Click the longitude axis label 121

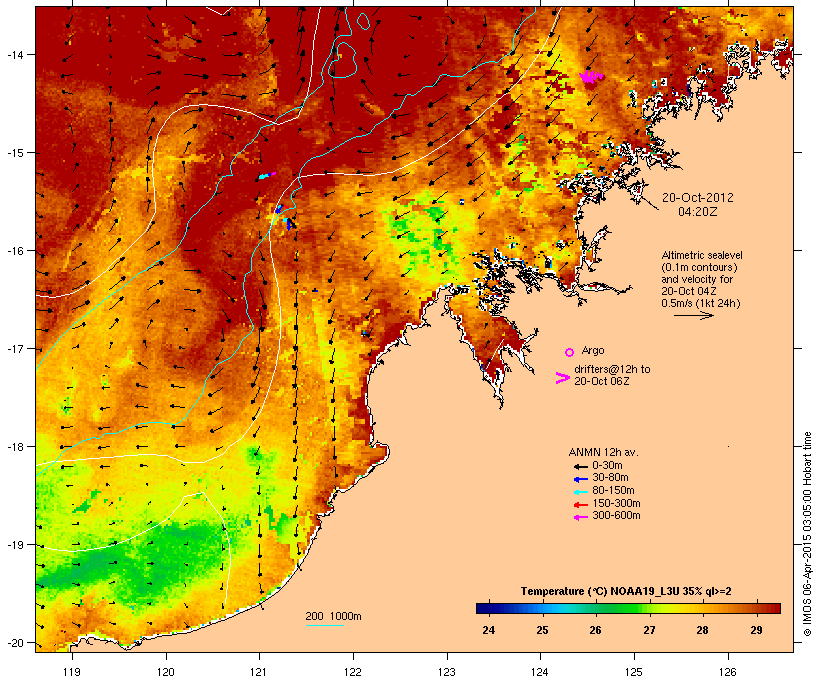point(259,672)
